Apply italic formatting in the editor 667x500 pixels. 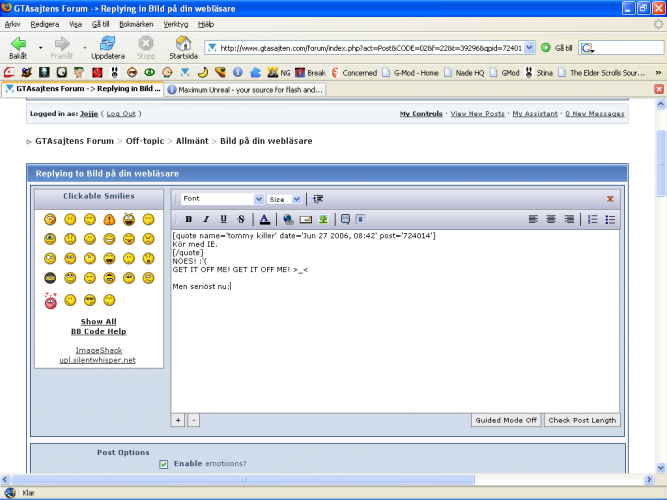(x=206, y=219)
